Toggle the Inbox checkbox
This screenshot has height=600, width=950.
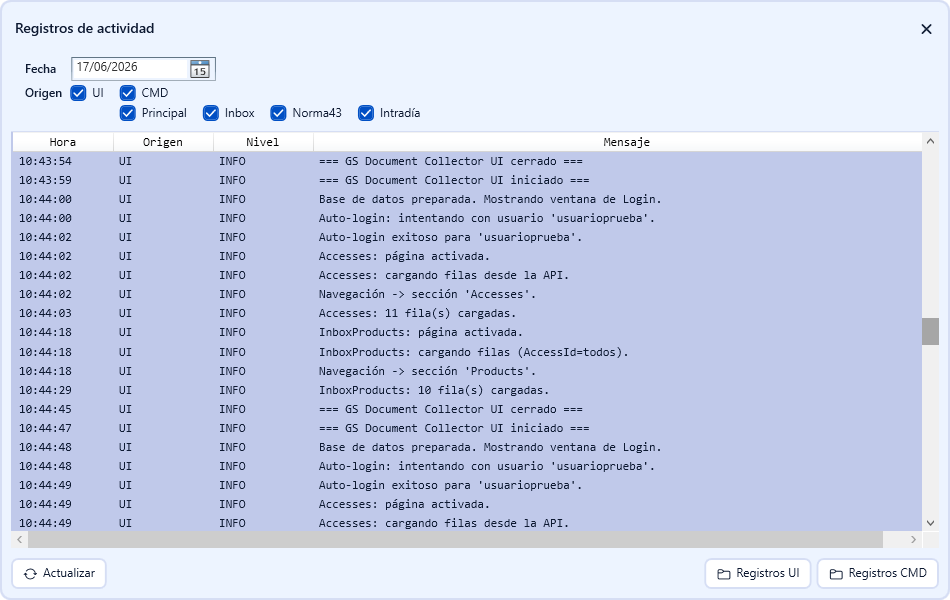point(210,113)
